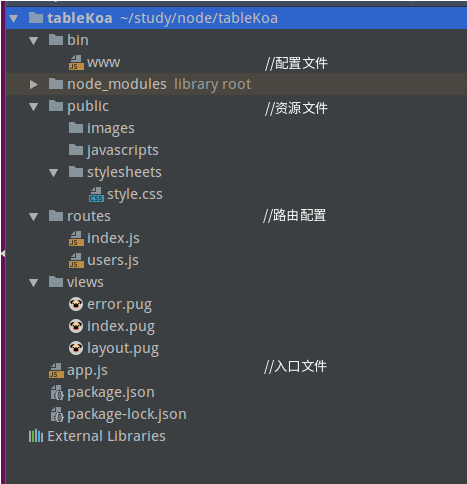Open the package.json file name
Viewport: 467px width, 484px height.
pos(111,393)
